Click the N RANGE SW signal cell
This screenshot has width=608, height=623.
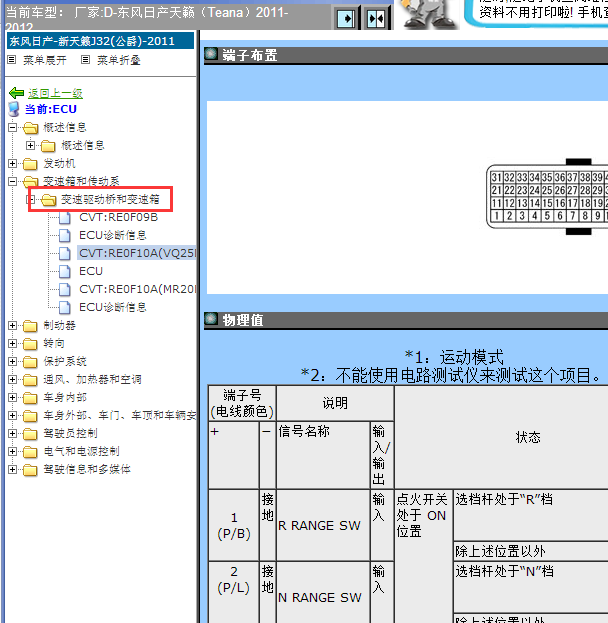pos(323,593)
